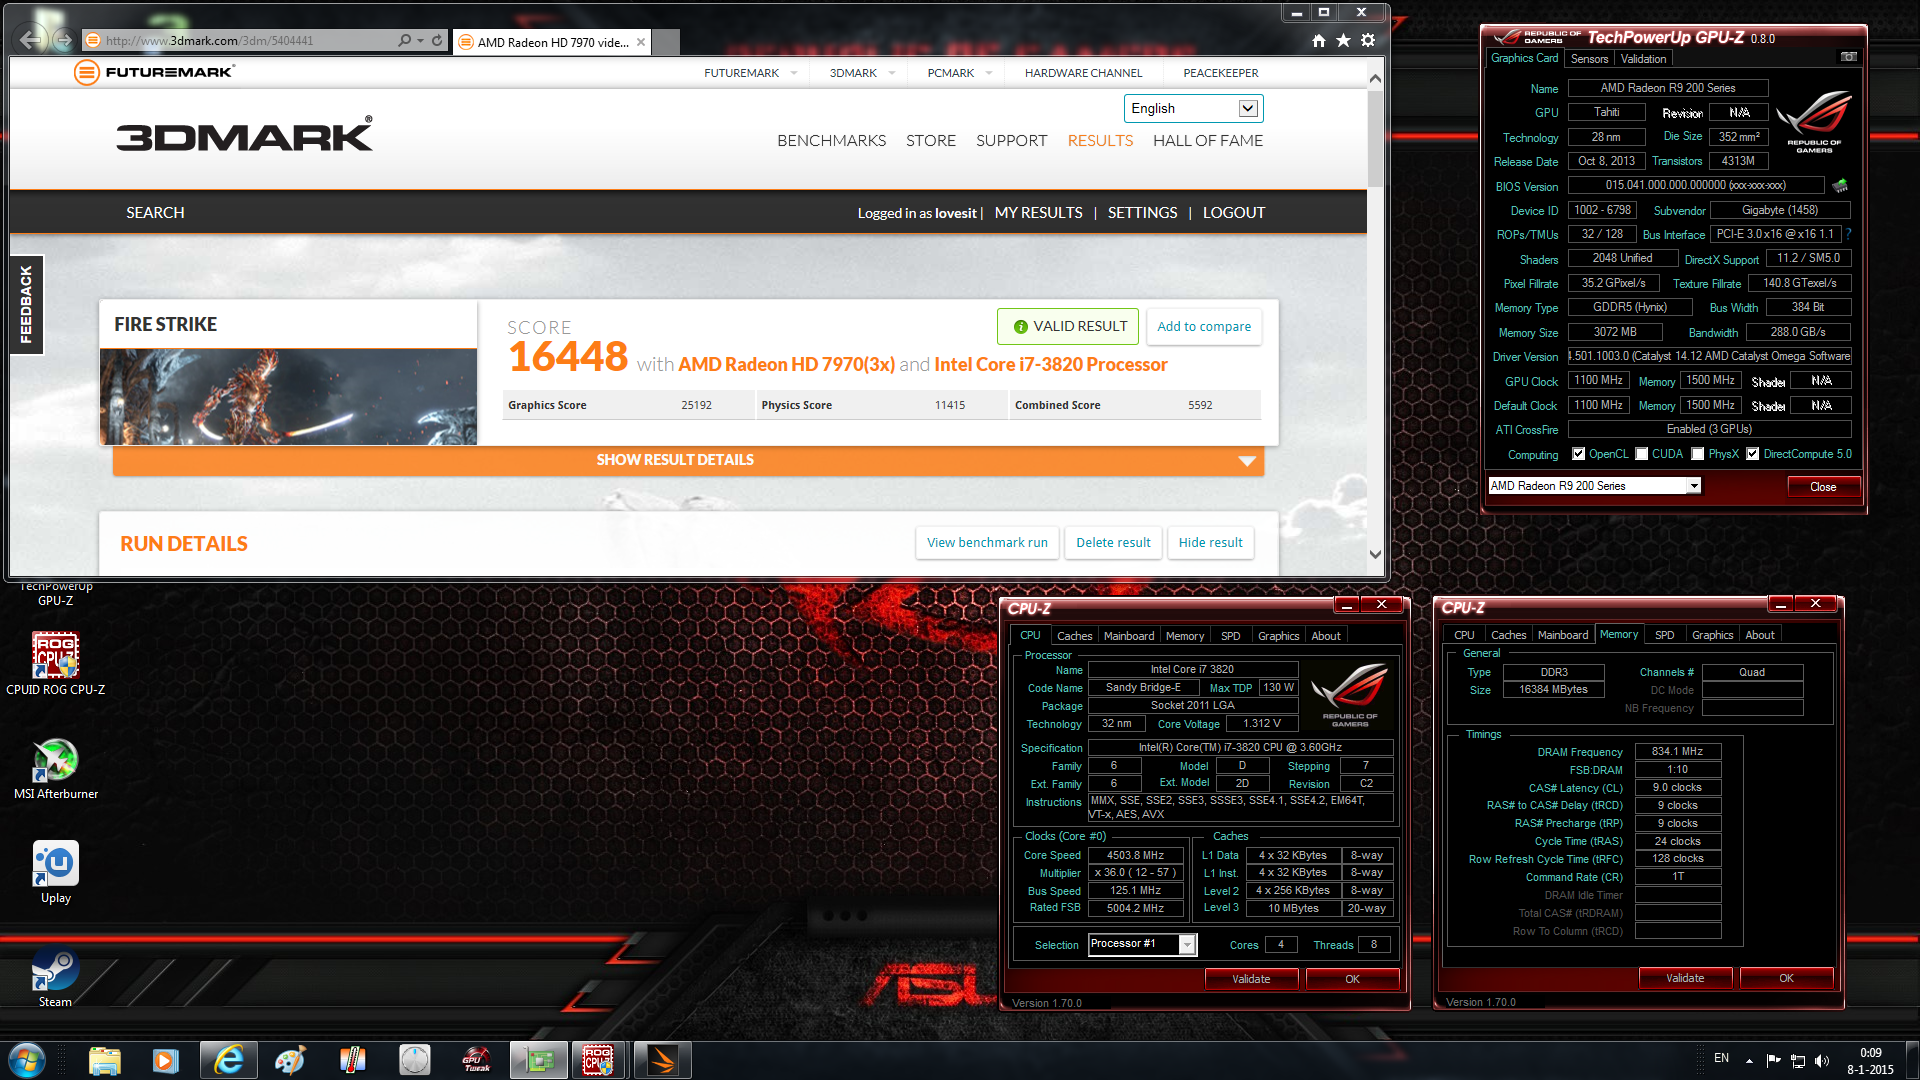Open HALL OF FAME page

(x=1208, y=141)
